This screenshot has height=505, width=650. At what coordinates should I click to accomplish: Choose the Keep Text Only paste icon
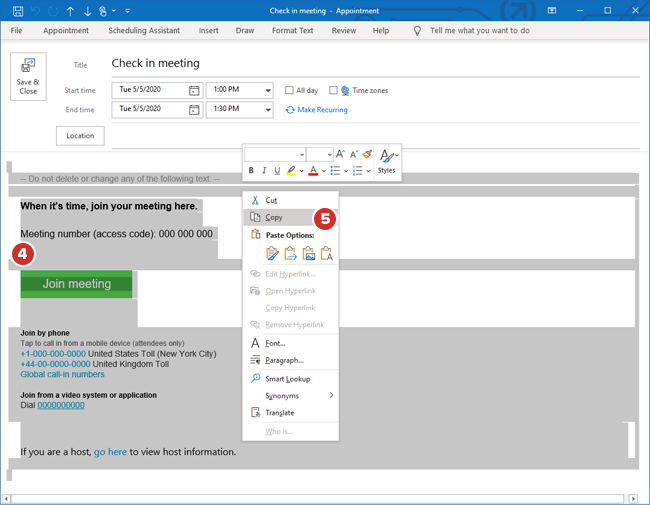point(326,254)
